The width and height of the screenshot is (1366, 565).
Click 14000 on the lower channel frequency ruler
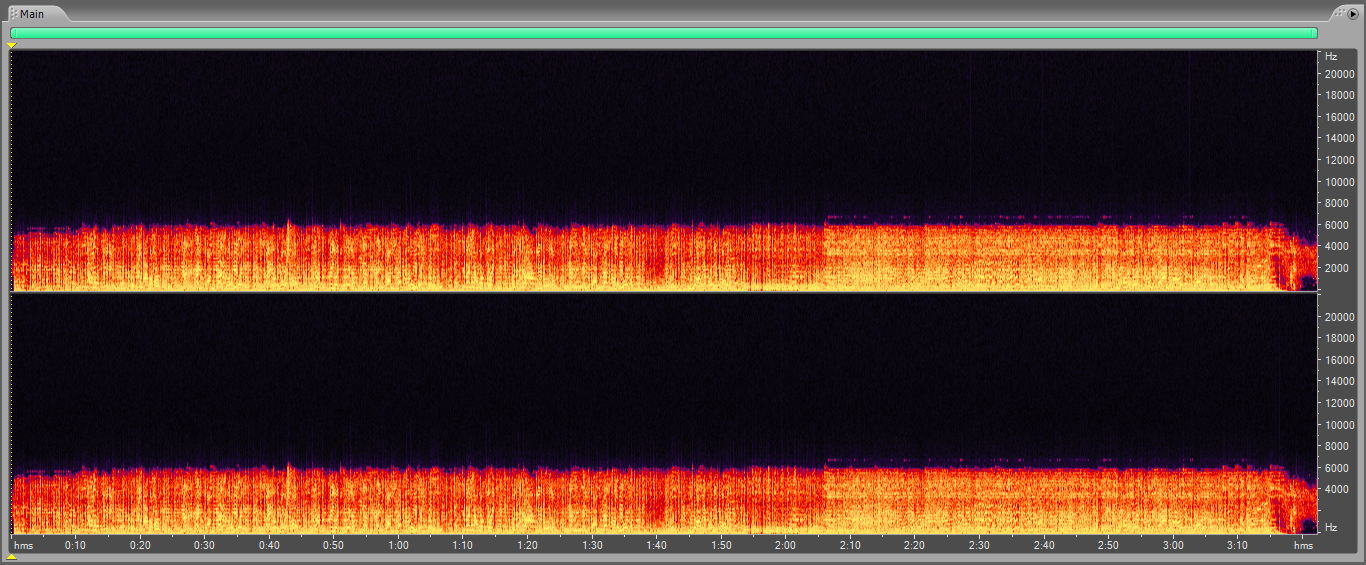pos(1340,382)
